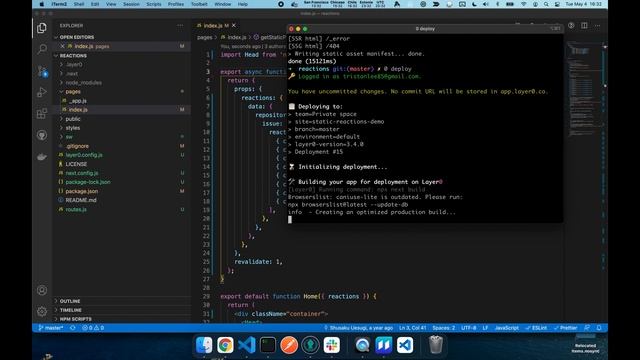Click the Ln 3, Col 41 status item
640x360 pixels.
(413, 328)
